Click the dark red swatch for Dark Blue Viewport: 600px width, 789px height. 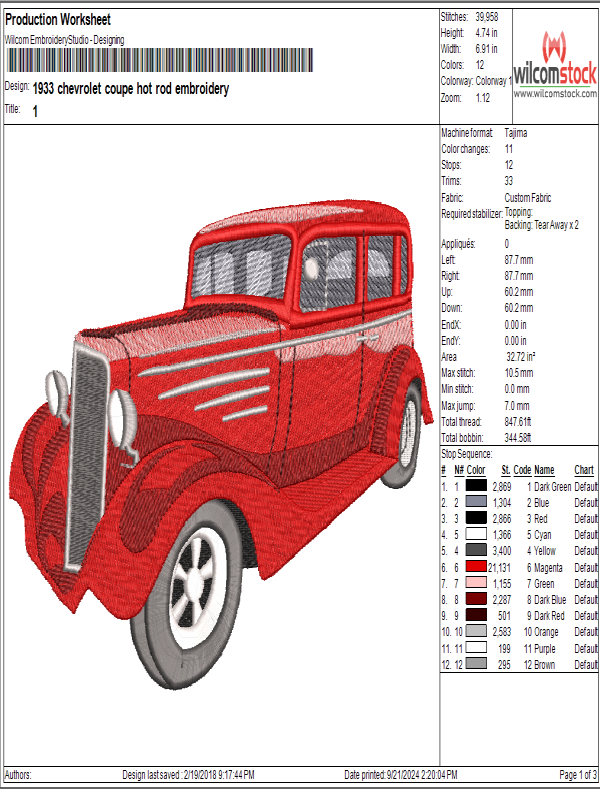pyautogui.click(x=476, y=599)
